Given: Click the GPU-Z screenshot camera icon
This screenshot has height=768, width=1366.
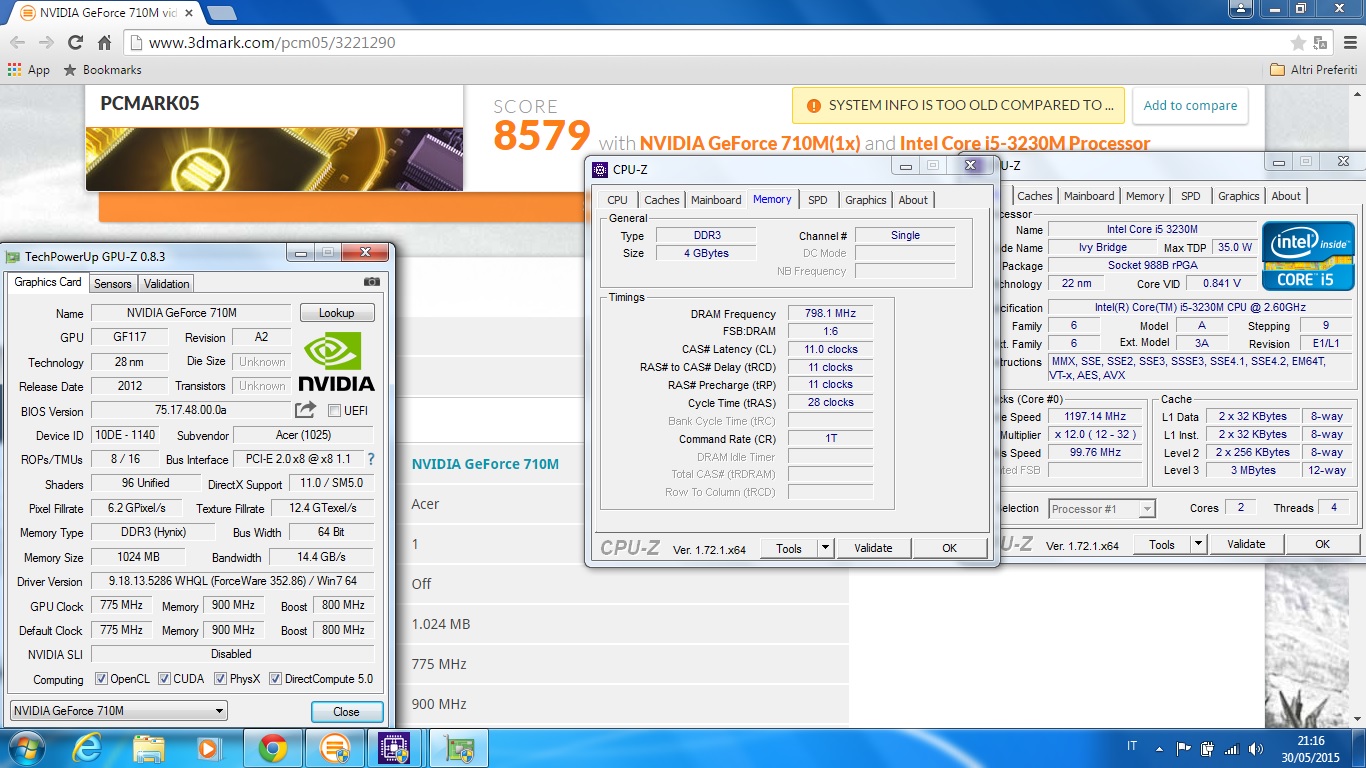Looking at the screenshot, I should [x=371, y=283].
